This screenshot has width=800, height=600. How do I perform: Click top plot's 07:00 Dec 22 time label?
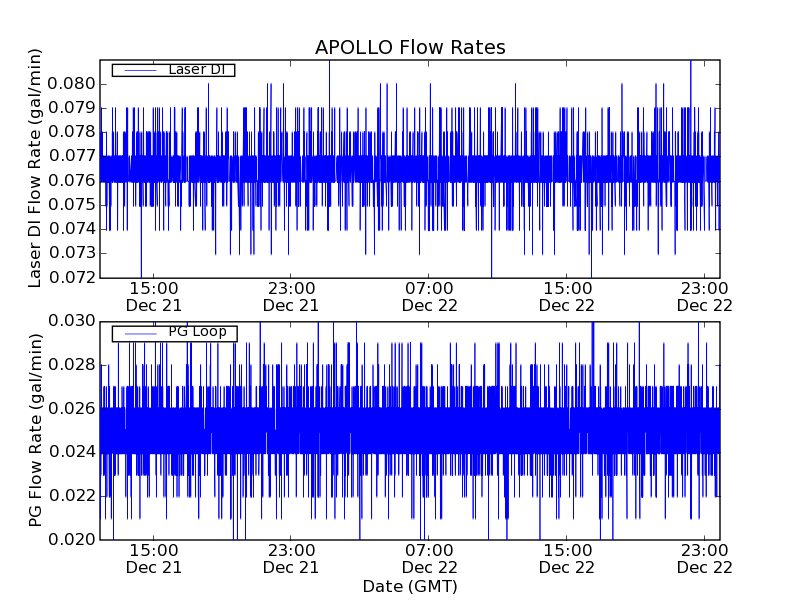[x=429, y=296]
